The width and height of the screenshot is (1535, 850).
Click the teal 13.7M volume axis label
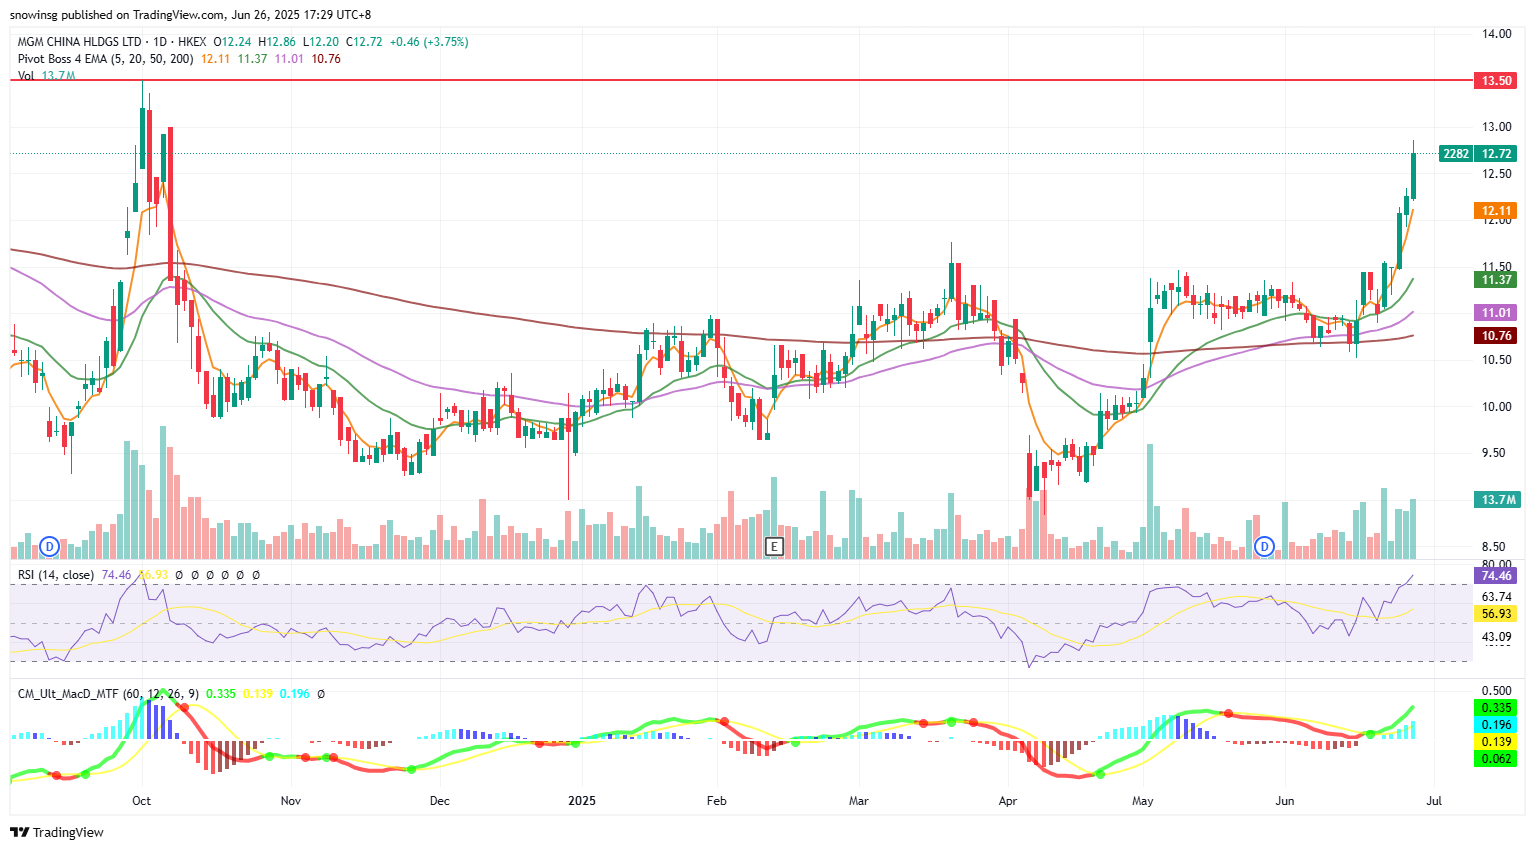tap(1496, 499)
